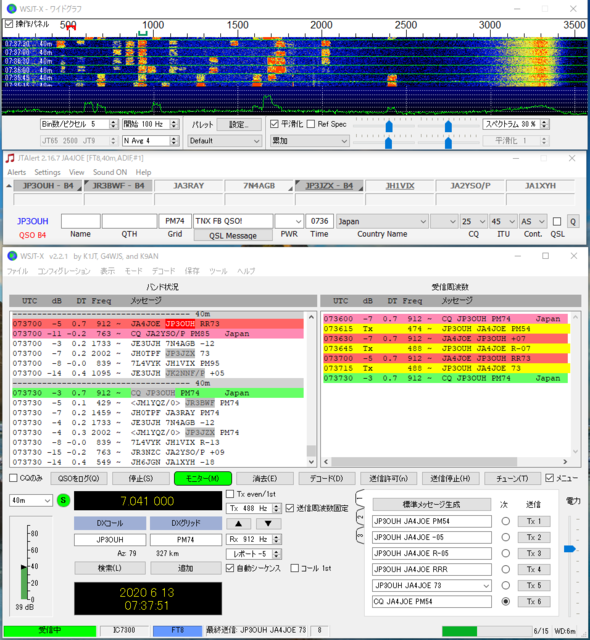590x640 pixels.
Task: Enable Tx even/1st checkbox
Action: click(230, 494)
